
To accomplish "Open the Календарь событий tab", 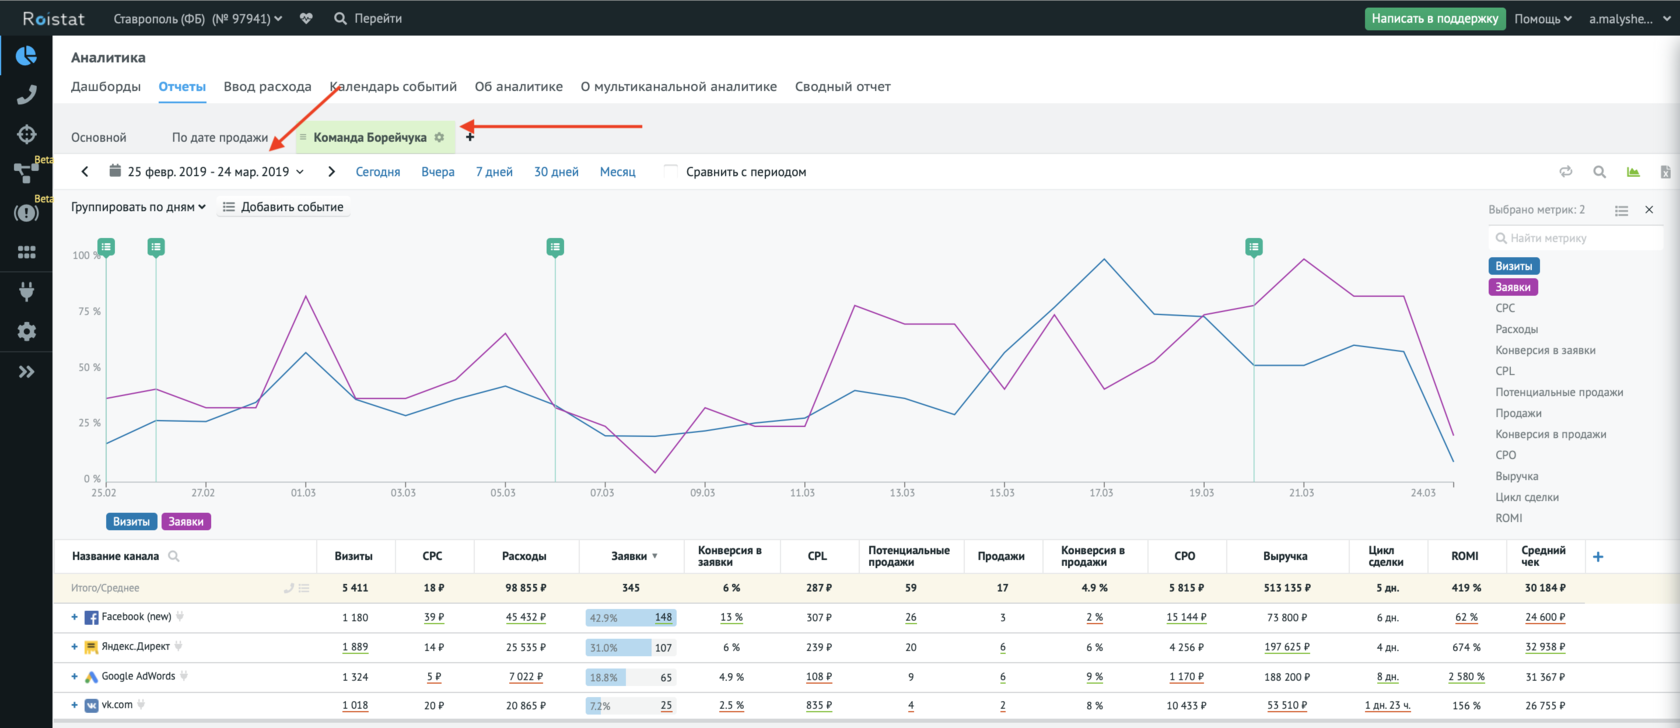I will coord(393,86).
